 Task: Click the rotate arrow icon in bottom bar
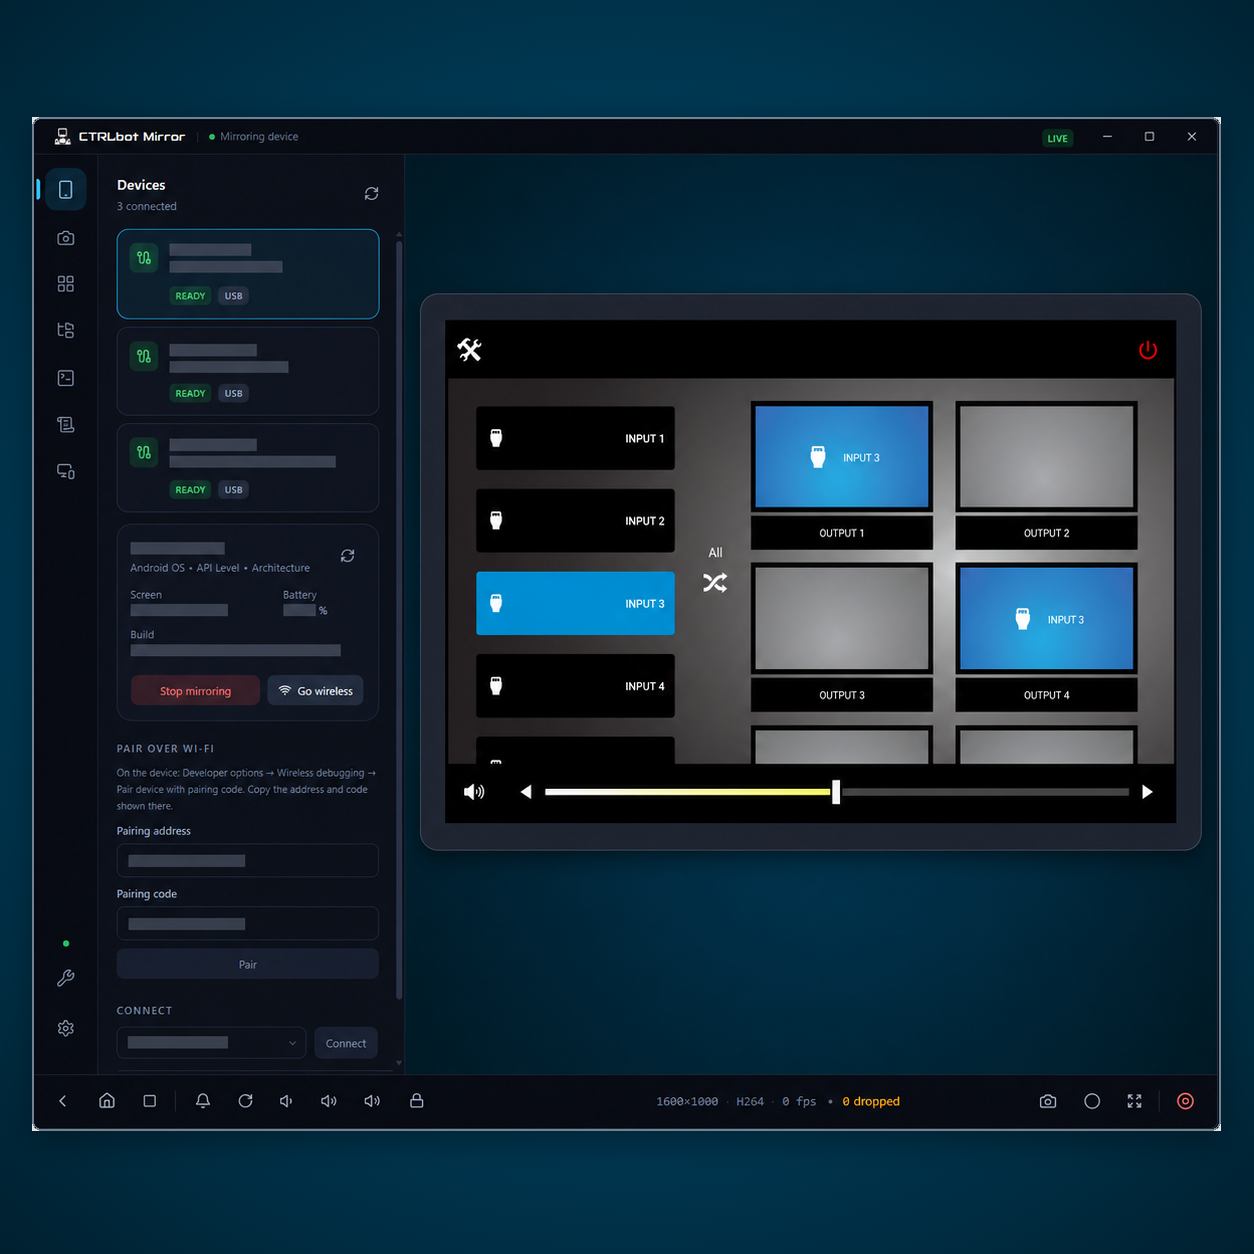[245, 1101]
